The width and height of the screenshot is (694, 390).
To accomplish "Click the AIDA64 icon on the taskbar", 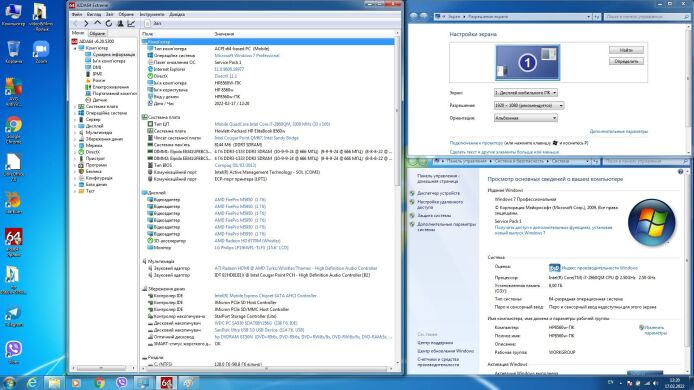I will [166, 382].
